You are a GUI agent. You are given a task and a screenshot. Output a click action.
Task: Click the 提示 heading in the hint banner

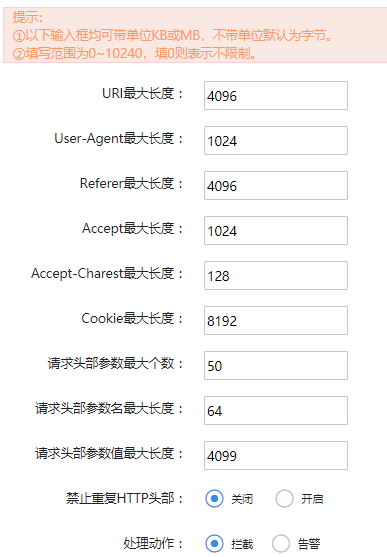click(x=28, y=17)
